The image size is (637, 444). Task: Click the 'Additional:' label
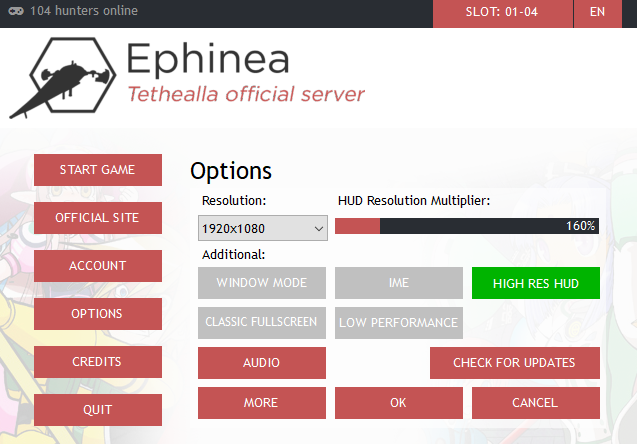coord(234,255)
